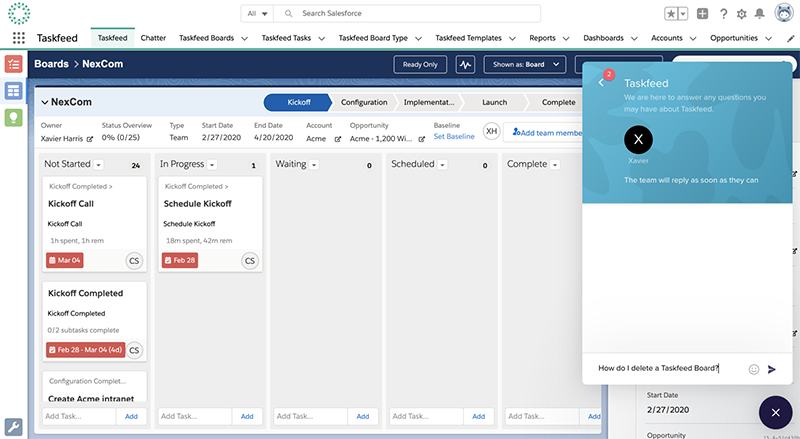Viewport: 800px width, 439px height.
Task: Open the global actions plus icon
Action: click(703, 14)
